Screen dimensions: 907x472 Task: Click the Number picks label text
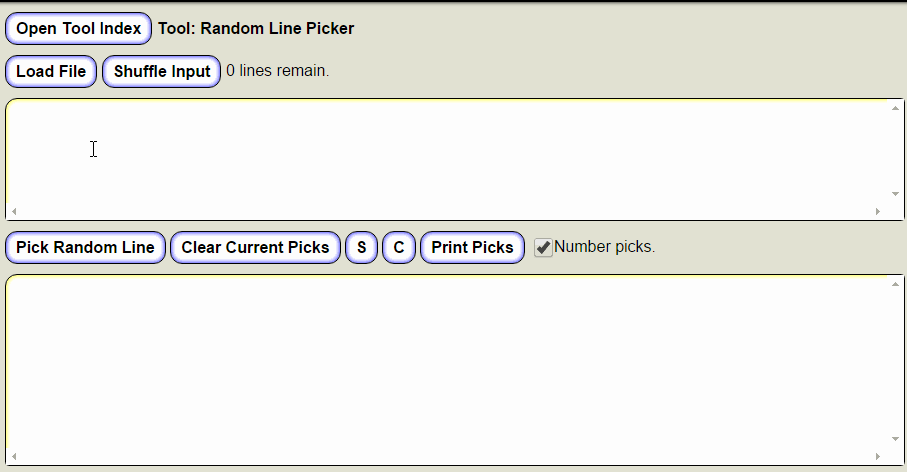tap(604, 247)
